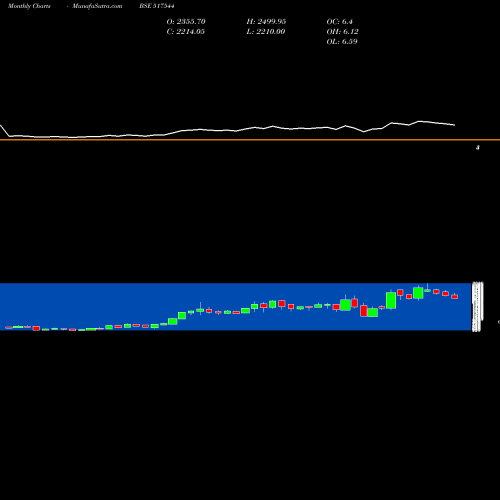Click the low price 'L: 2210.00'

[266, 31]
